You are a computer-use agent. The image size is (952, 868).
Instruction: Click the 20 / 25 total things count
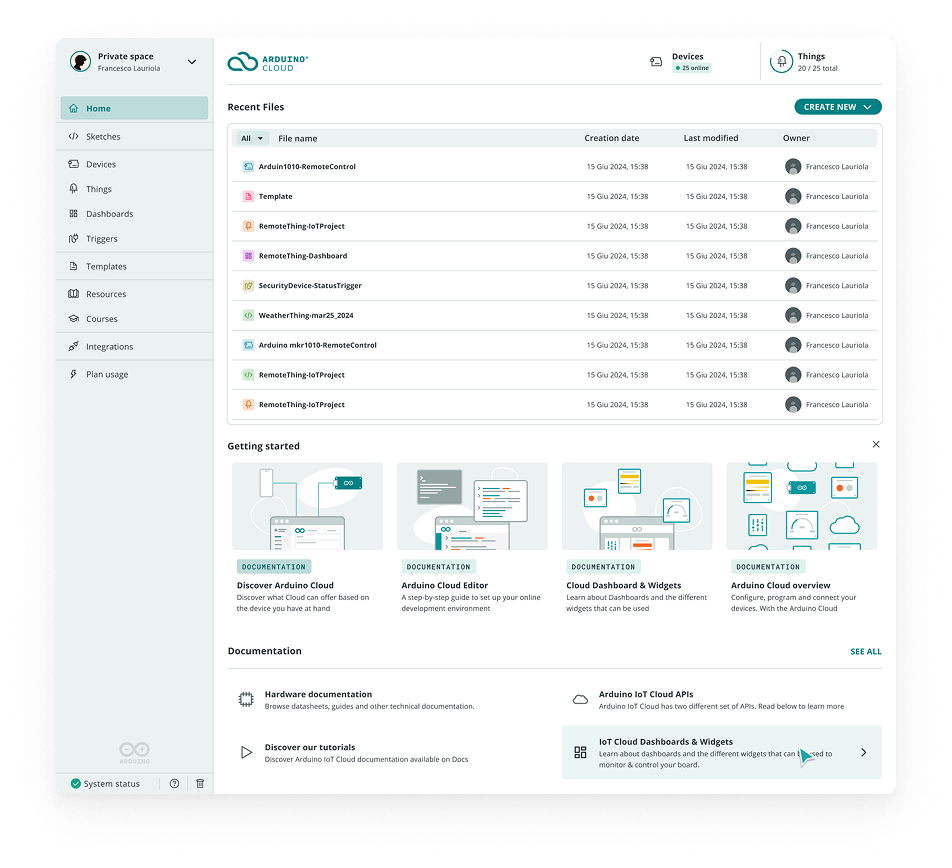[x=817, y=68]
